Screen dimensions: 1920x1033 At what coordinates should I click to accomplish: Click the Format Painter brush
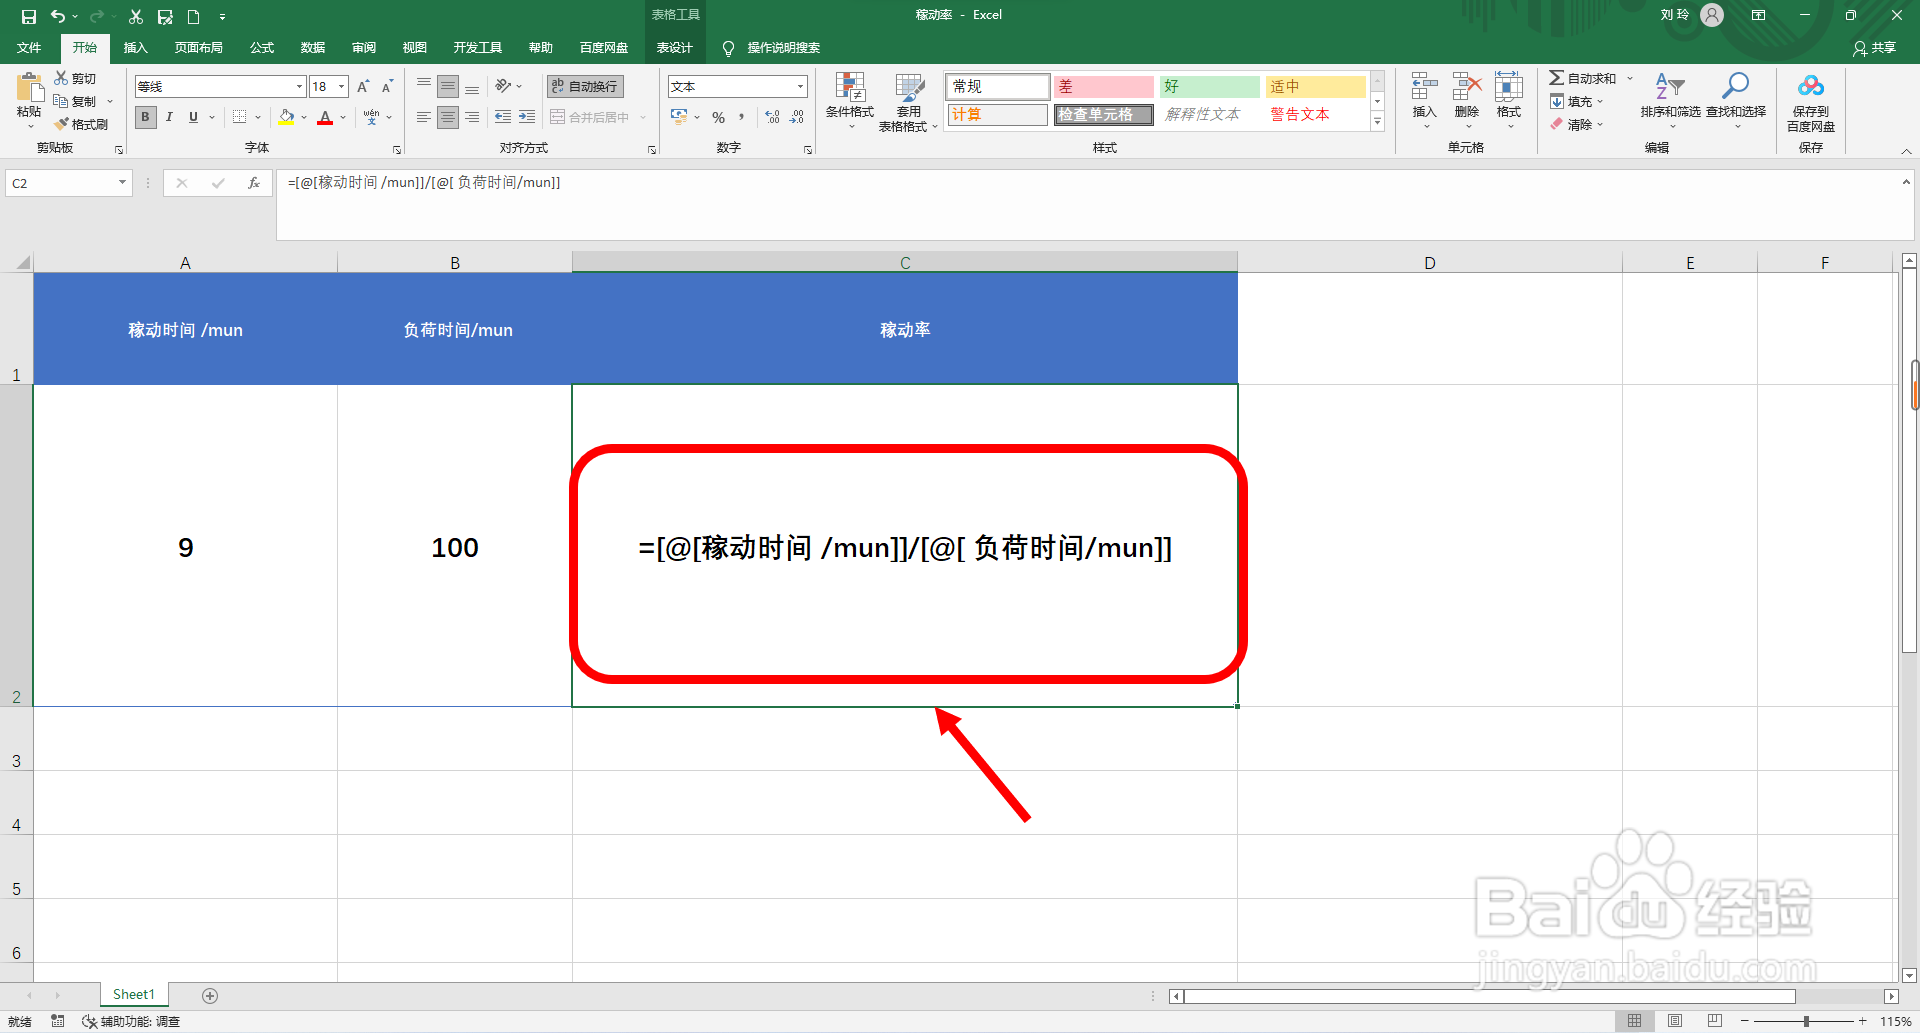coord(80,124)
